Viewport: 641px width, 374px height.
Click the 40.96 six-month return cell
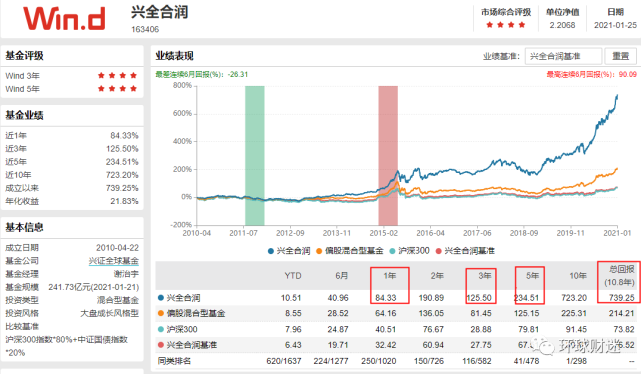pyautogui.click(x=338, y=298)
